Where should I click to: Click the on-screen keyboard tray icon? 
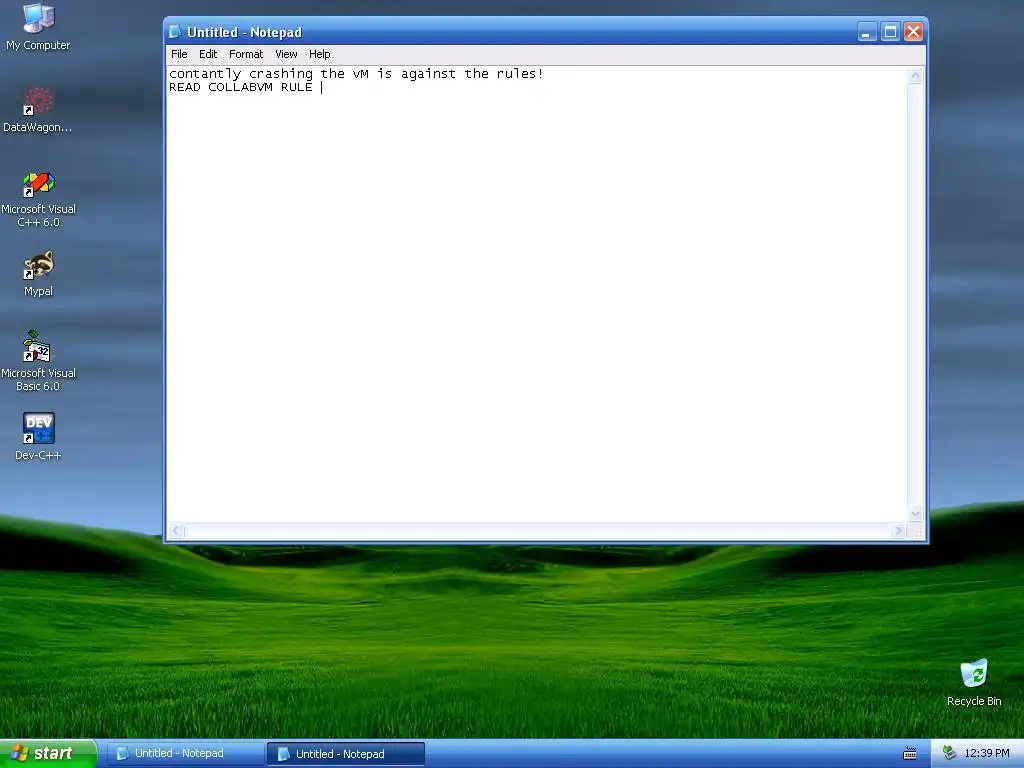click(910, 754)
